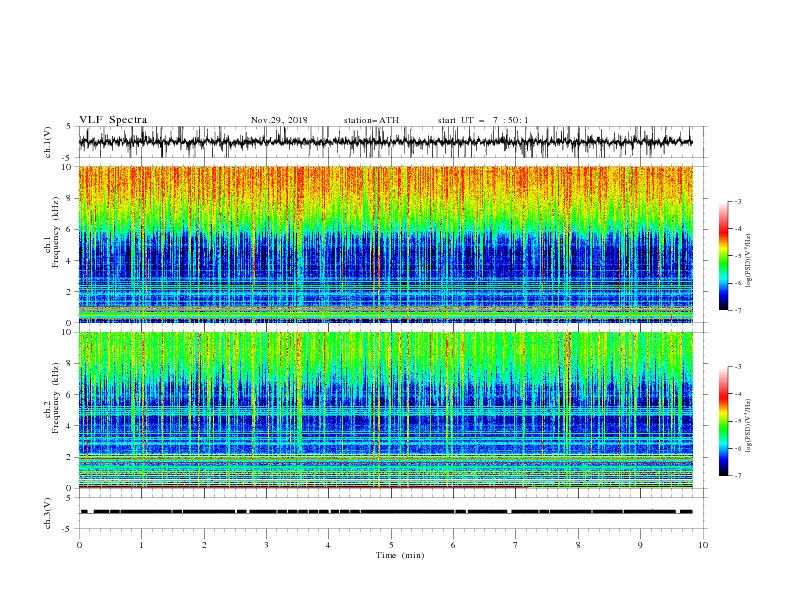Click the ch.1 colorbar "log(PSD)(V²/Hz)" label
This screenshot has width=792, height=612.
tap(749, 260)
